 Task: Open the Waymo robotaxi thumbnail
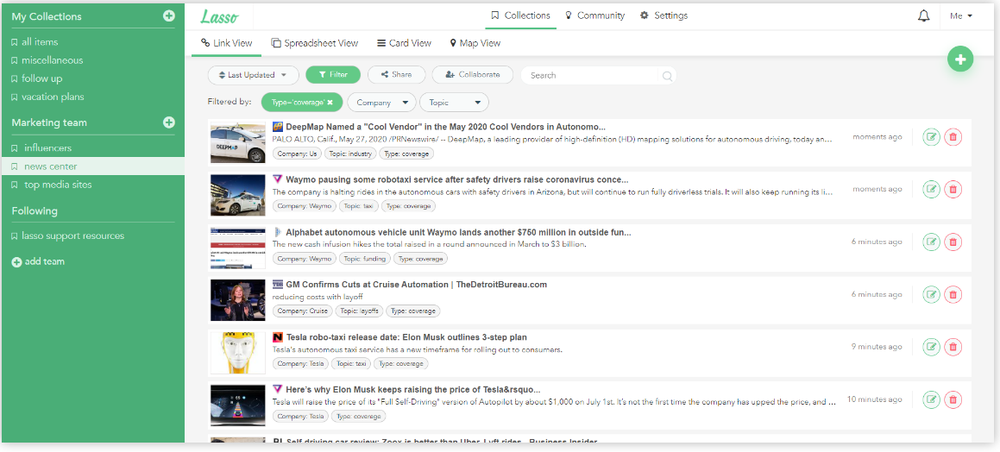tap(238, 195)
